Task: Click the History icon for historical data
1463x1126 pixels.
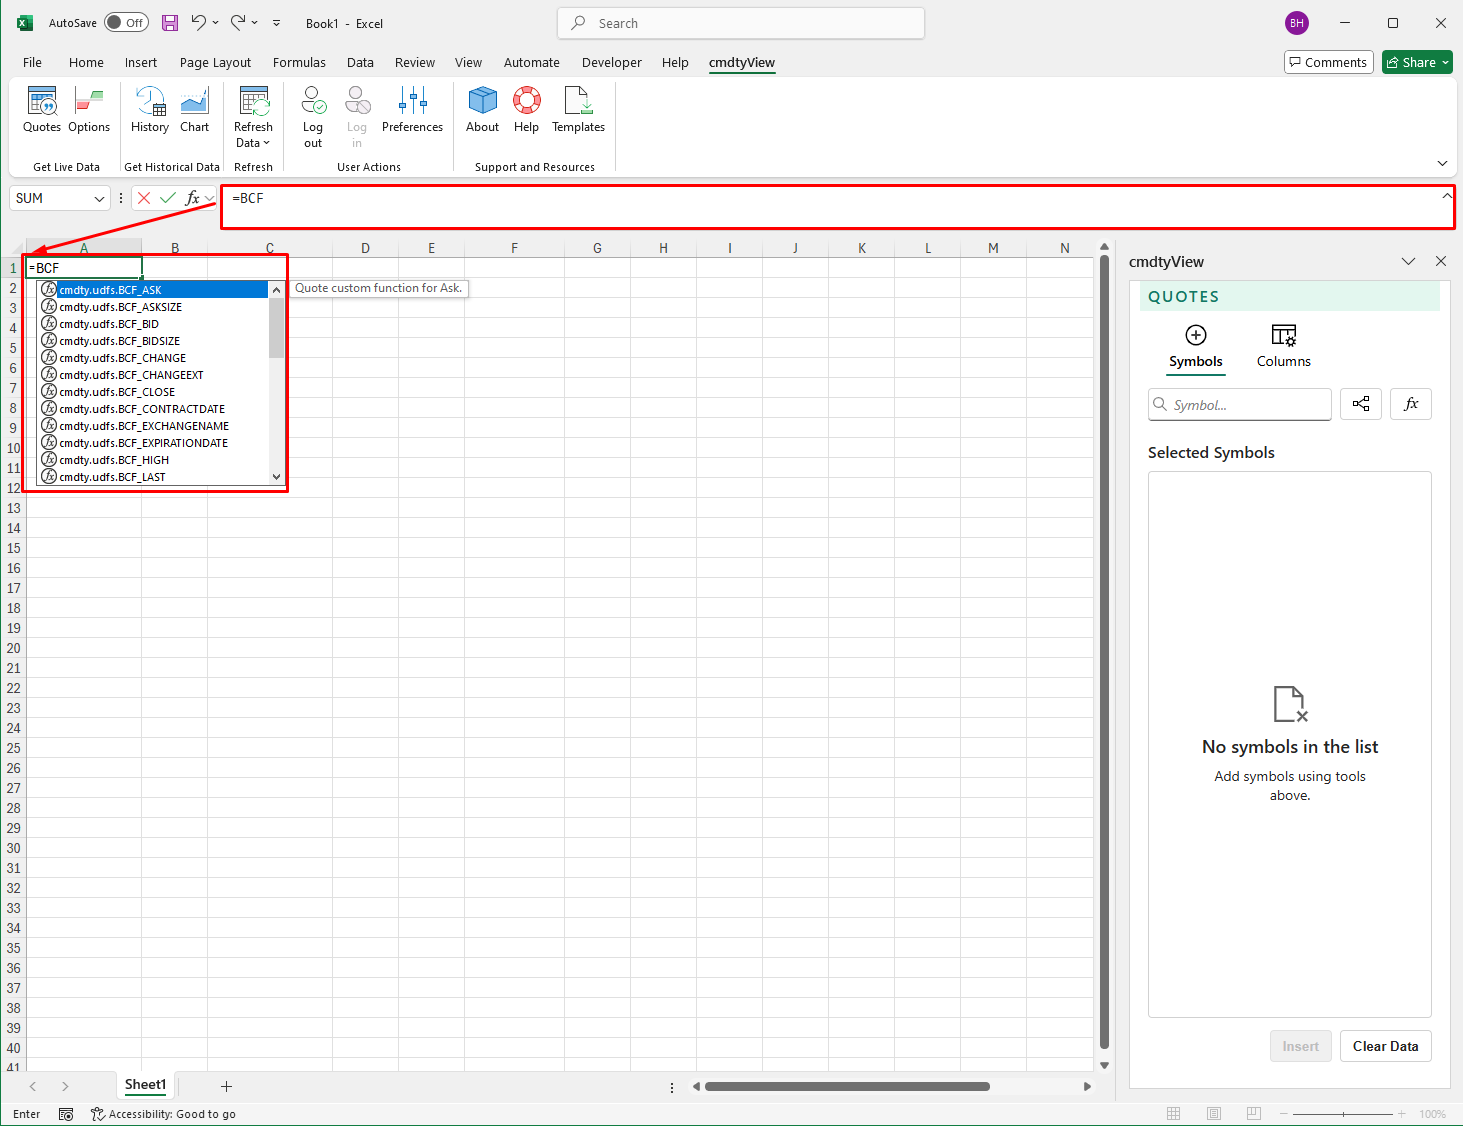Action: click(149, 110)
